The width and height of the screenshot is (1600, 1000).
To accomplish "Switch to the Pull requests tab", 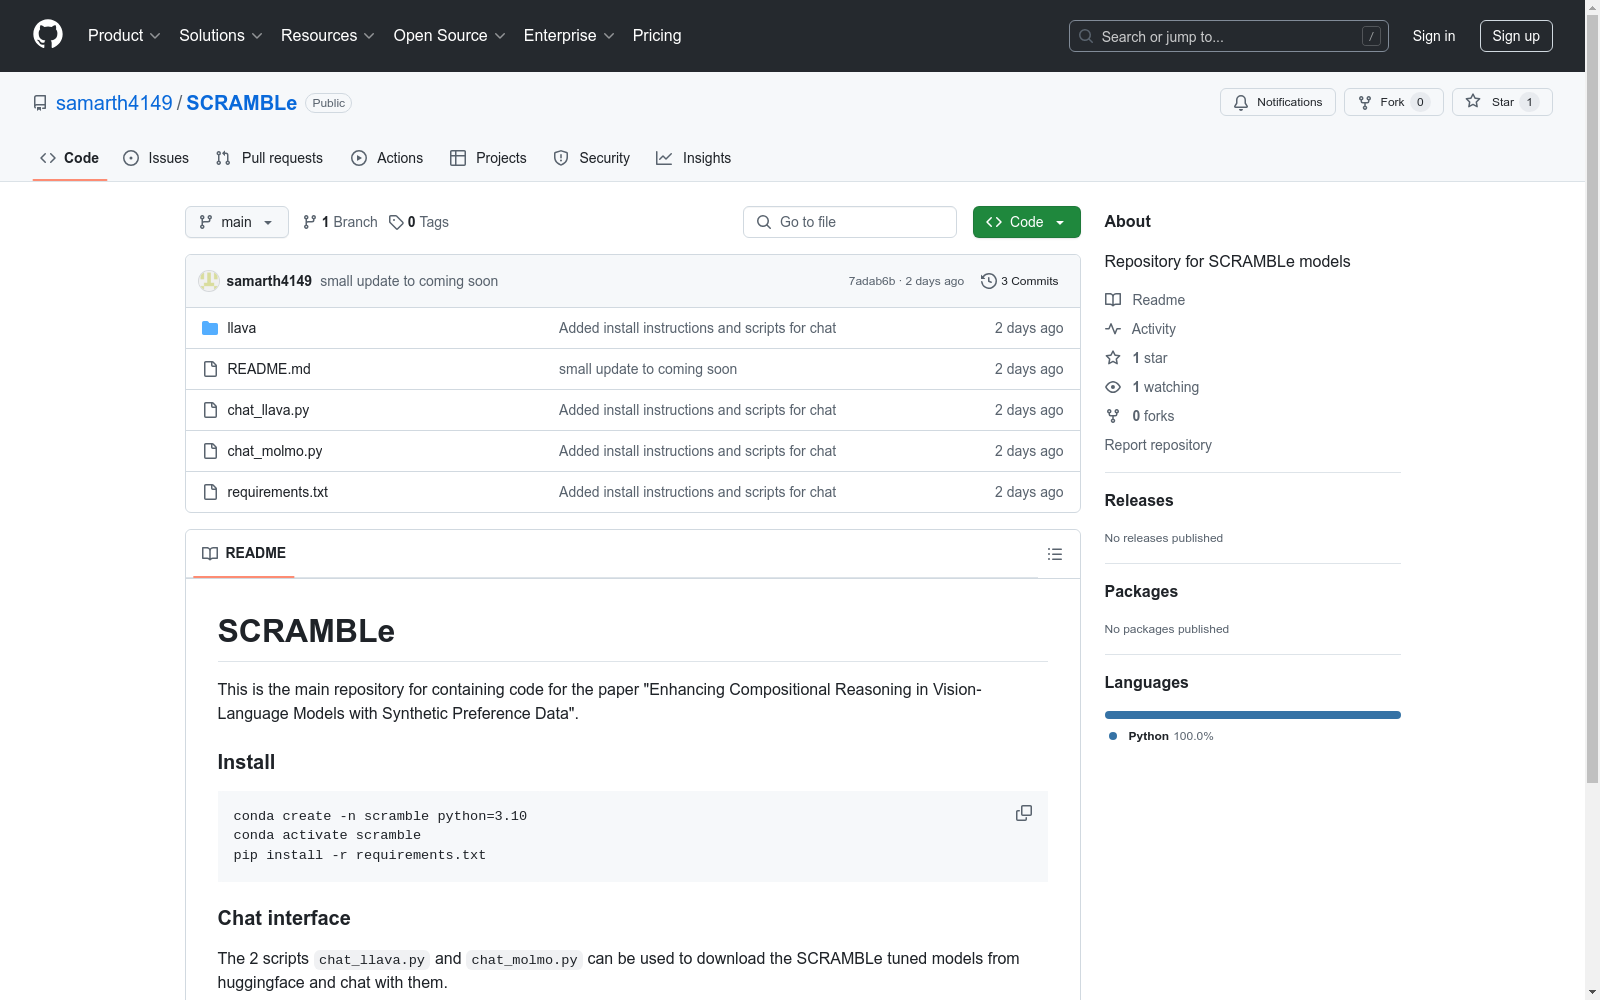I will pyautogui.click(x=269, y=158).
